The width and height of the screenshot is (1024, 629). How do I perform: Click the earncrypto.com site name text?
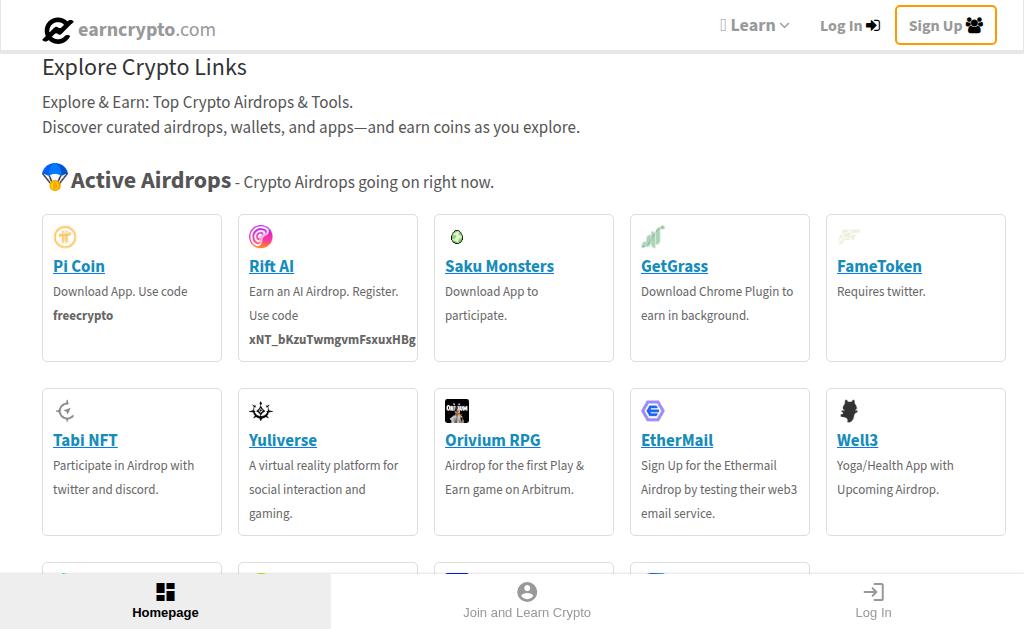(x=147, y=29)
